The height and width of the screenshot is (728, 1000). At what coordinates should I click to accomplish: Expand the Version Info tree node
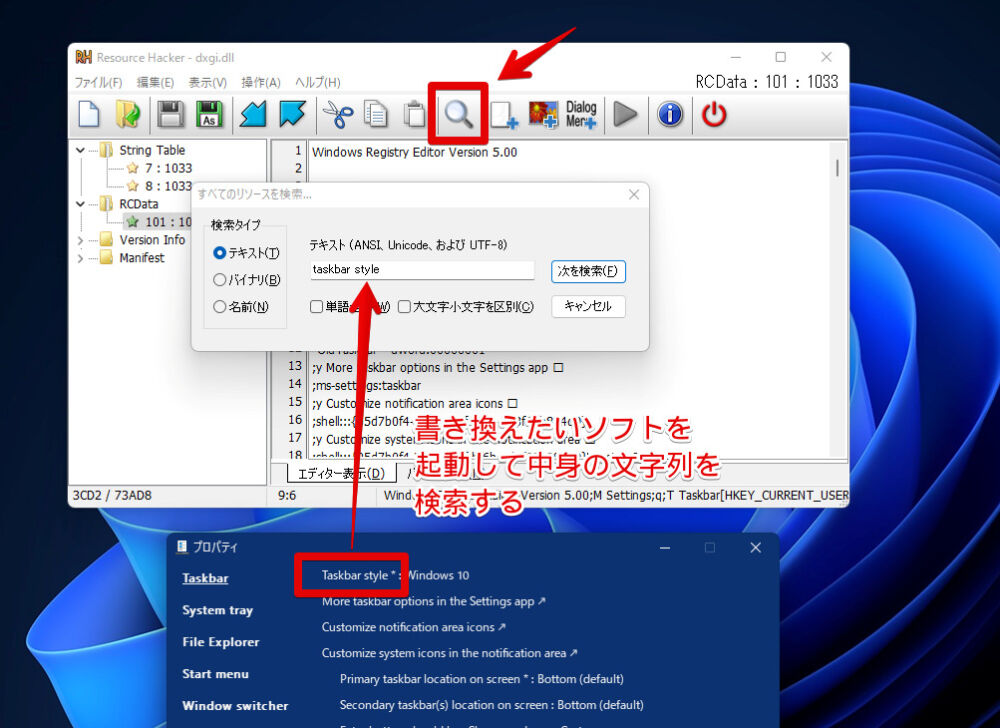click(x=80, y=240)
